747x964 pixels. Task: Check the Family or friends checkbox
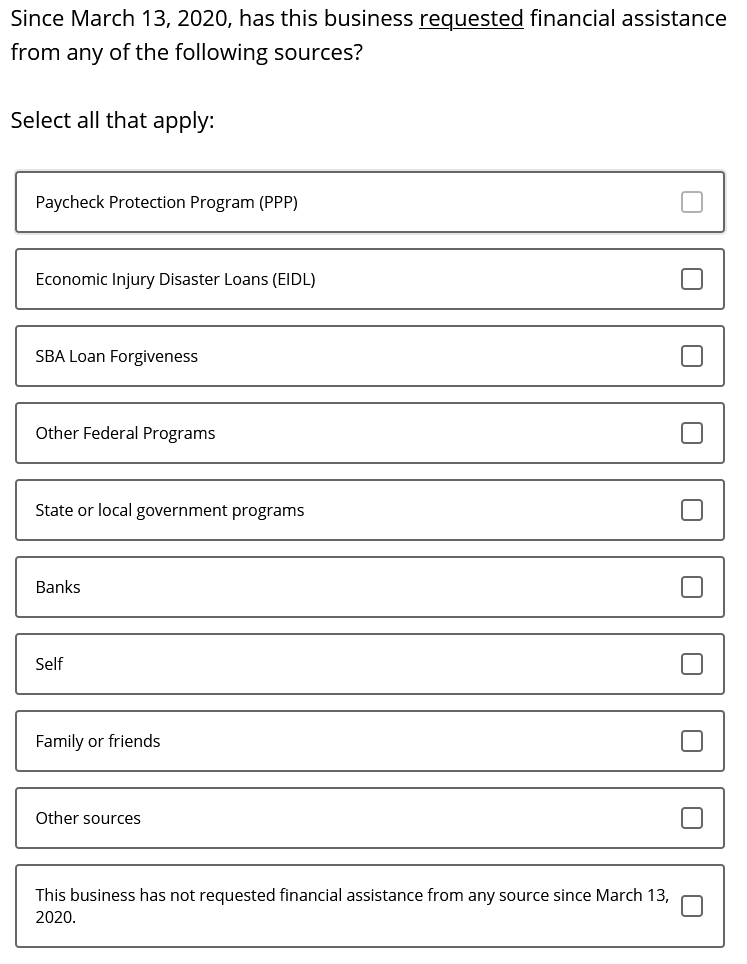point(692,741)
